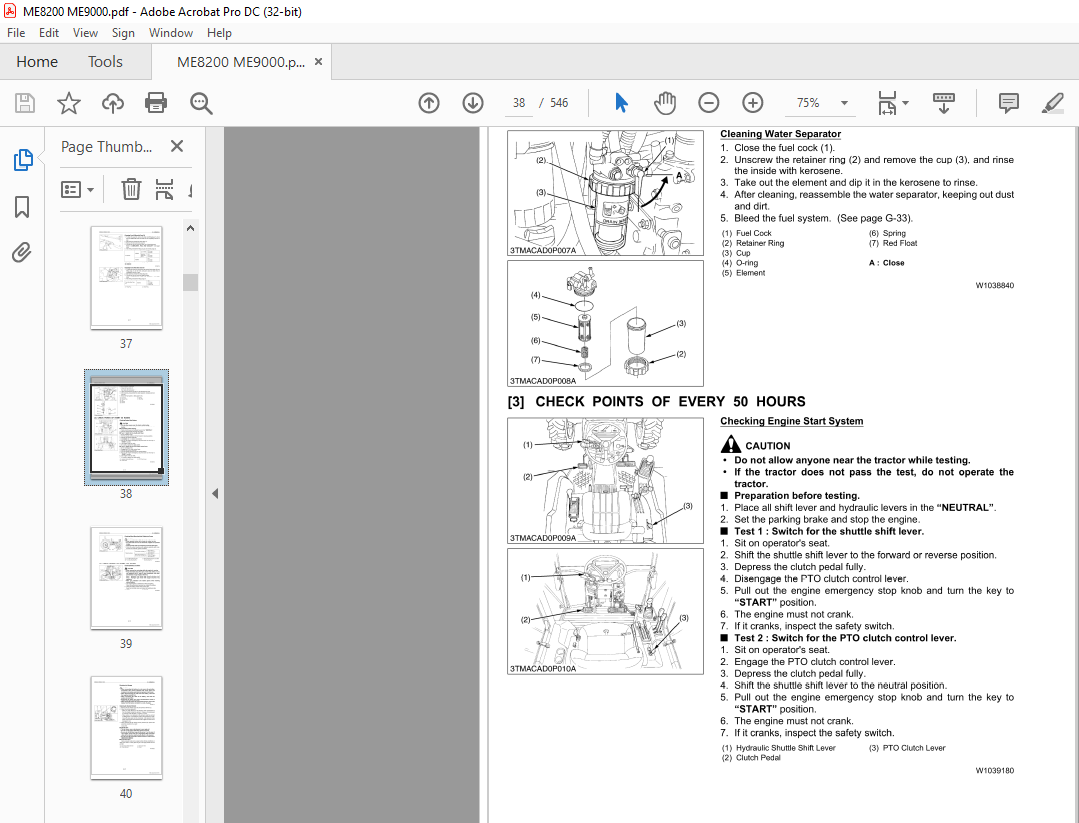Screen dimensions: 1079x823
Task: Open Attachments paperclip icon
Action: click(22, 253)
